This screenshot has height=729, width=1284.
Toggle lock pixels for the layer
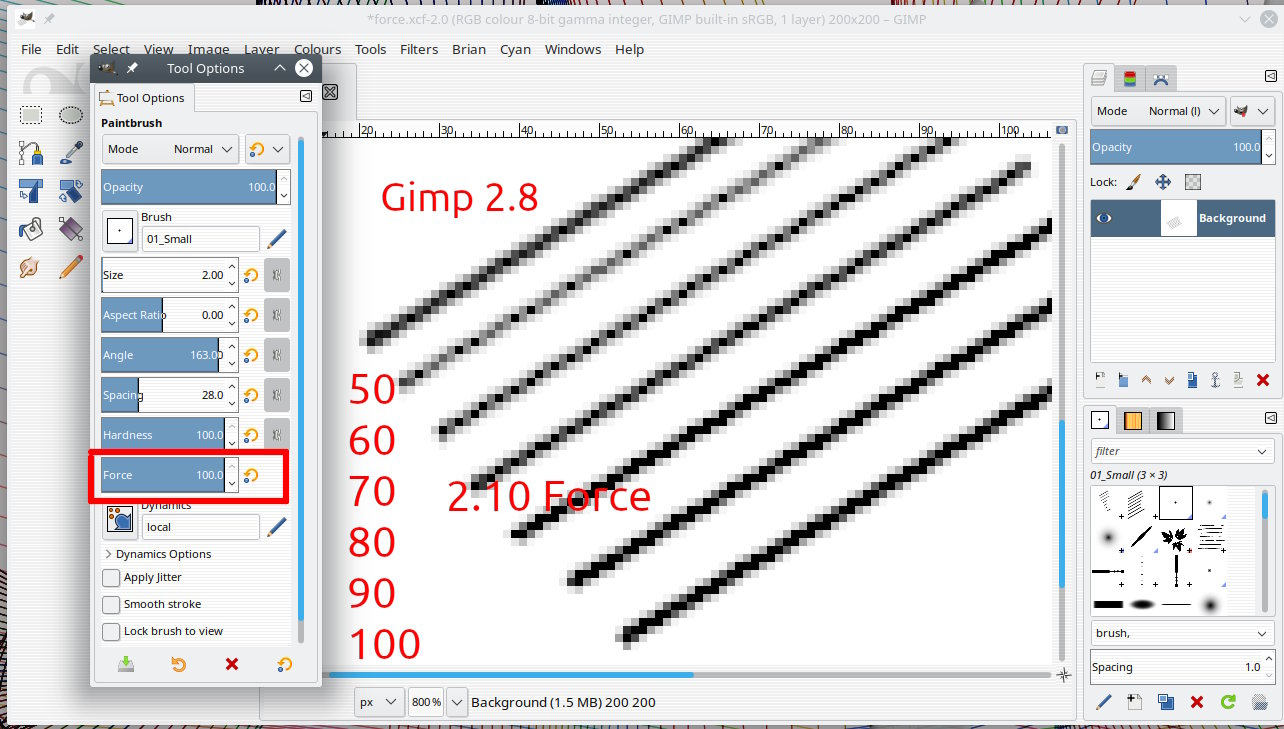[1133, 182]
